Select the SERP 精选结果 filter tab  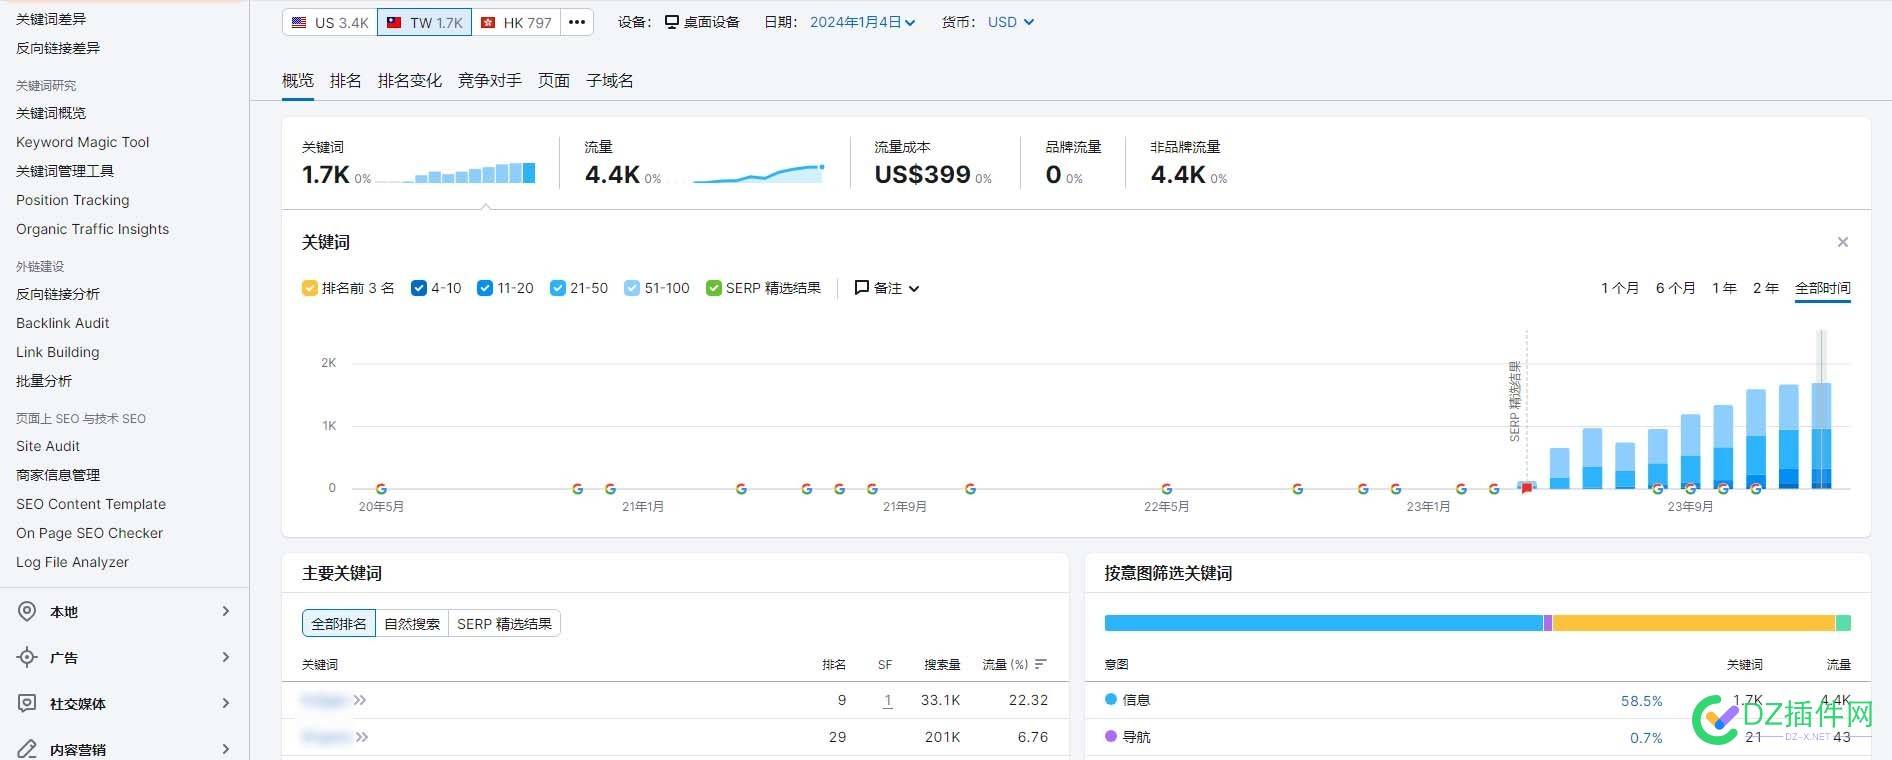[x=504, y=624]
